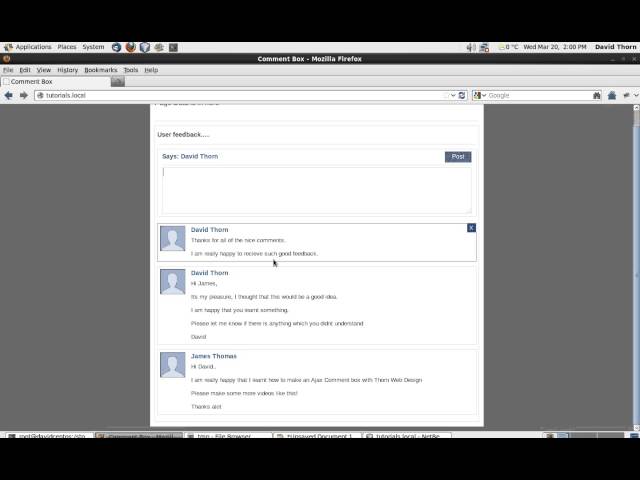
Task: Click the date and time clock in the panel
Action: 555,47
